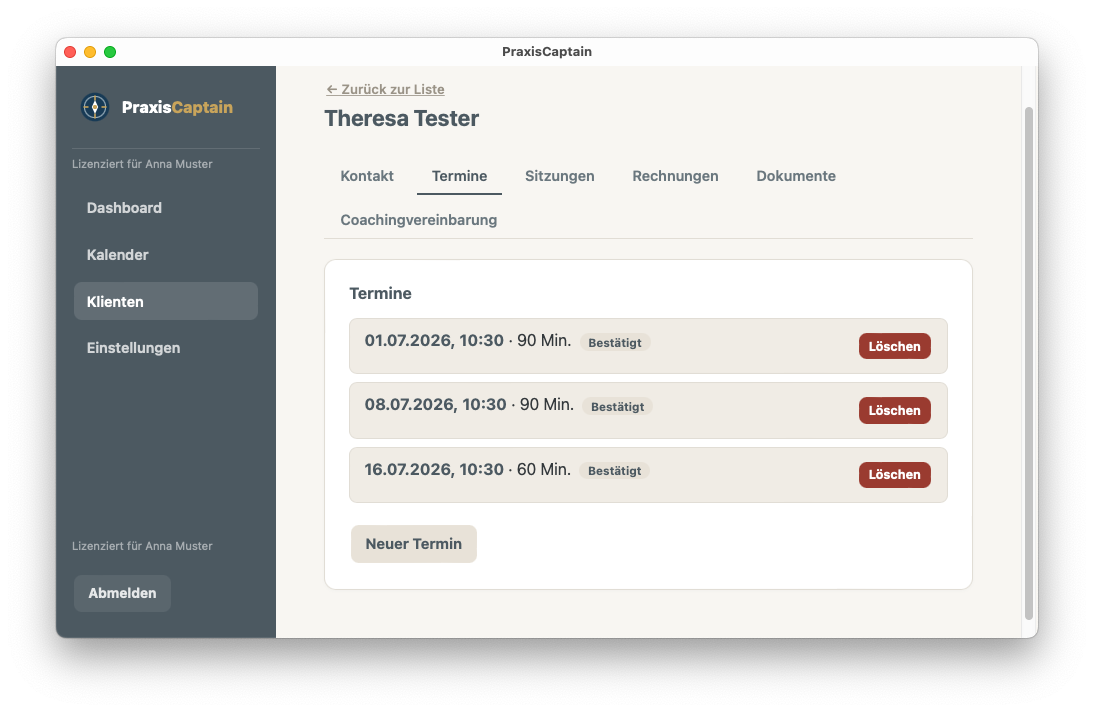Click the Abmelden button
Viewport: 1094px width, 712px height.
click(122, 593)
